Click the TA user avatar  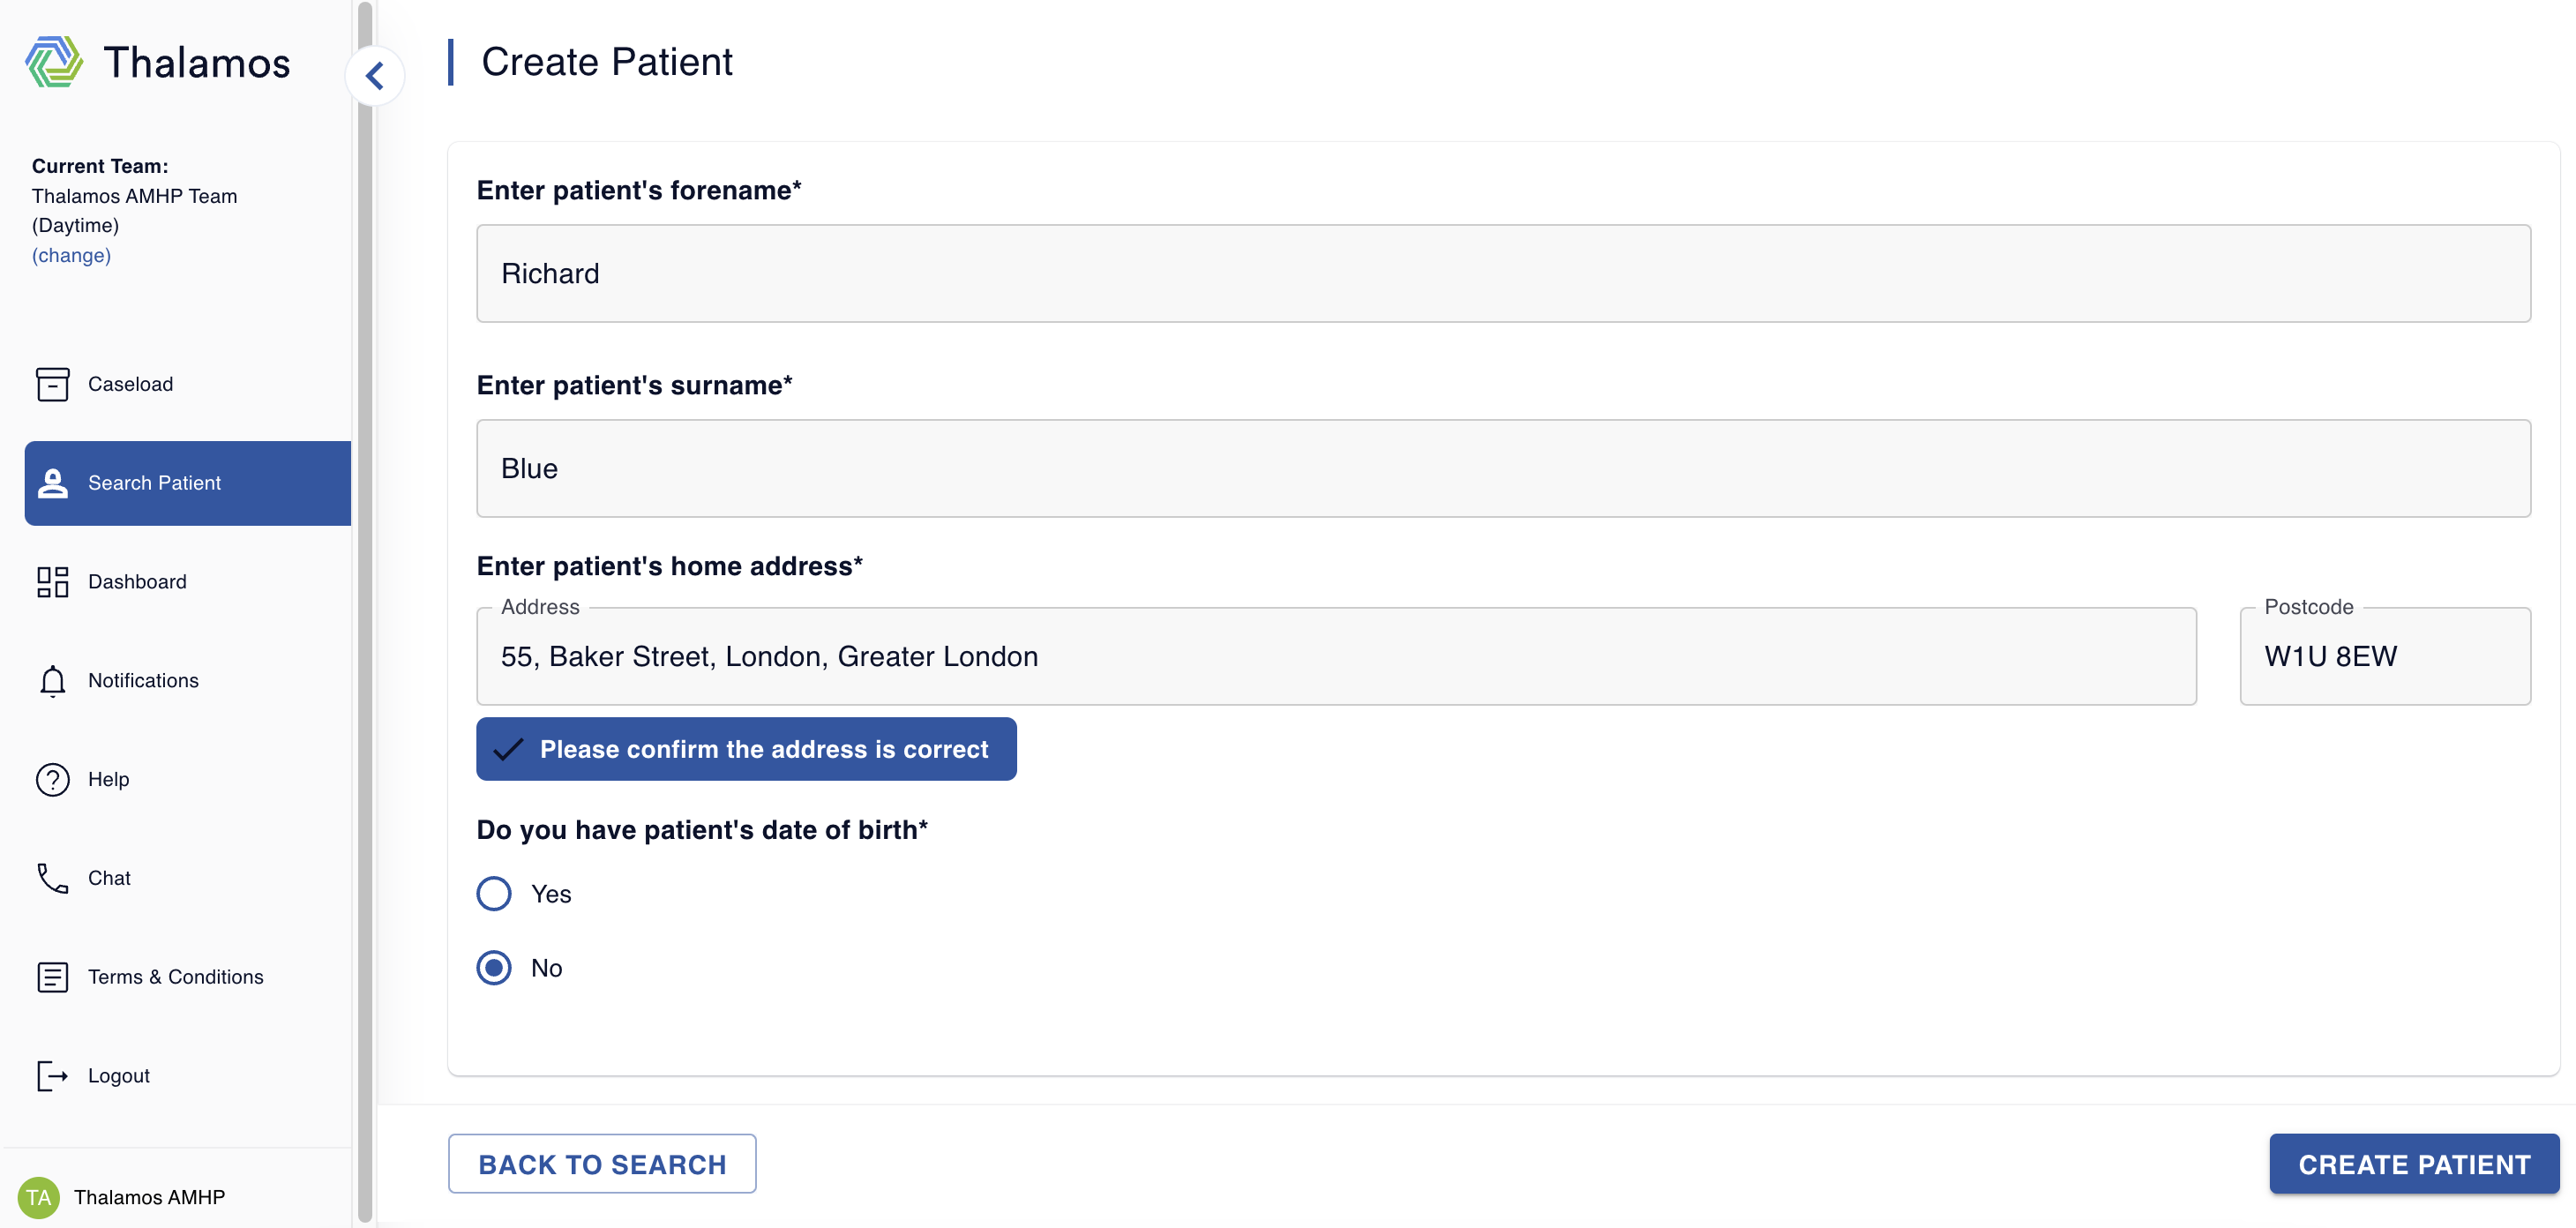[39, 1197]
